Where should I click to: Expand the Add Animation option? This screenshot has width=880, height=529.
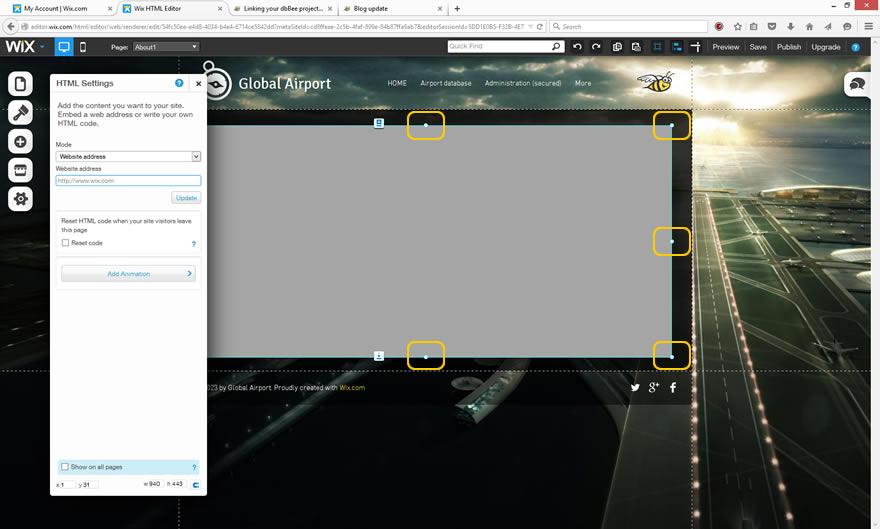(129, 274)
